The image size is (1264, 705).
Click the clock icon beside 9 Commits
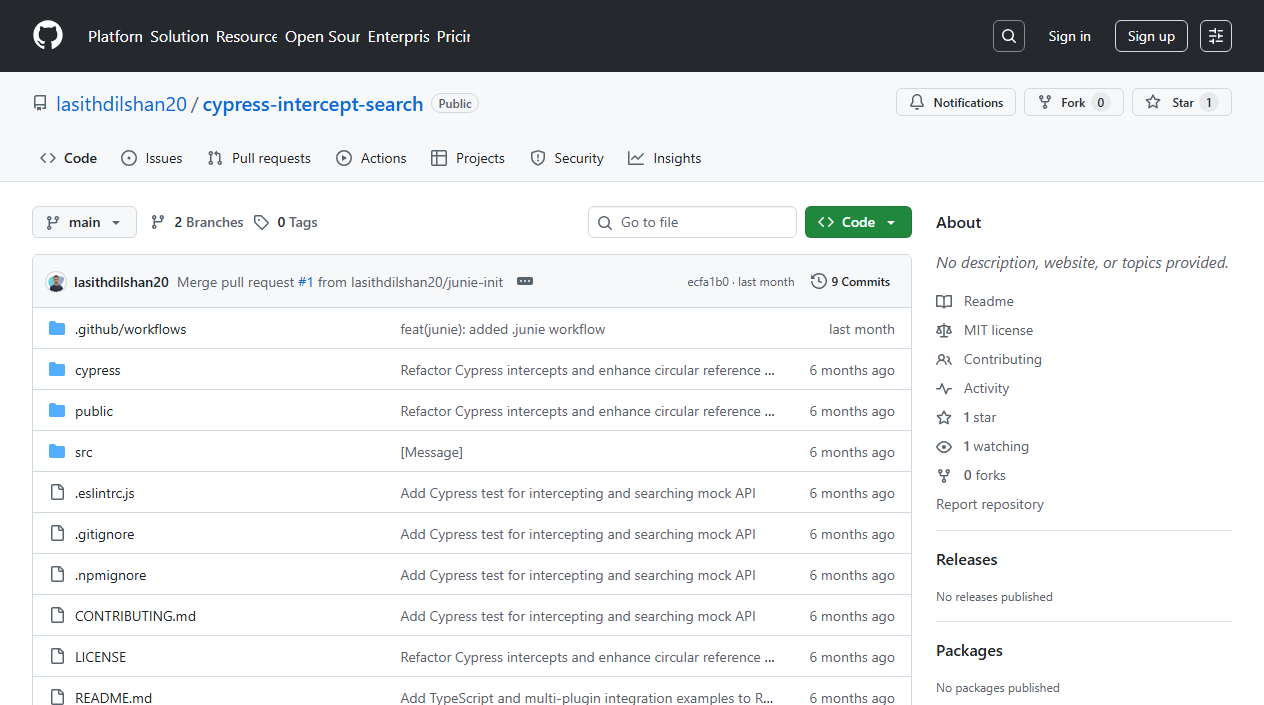819,282
